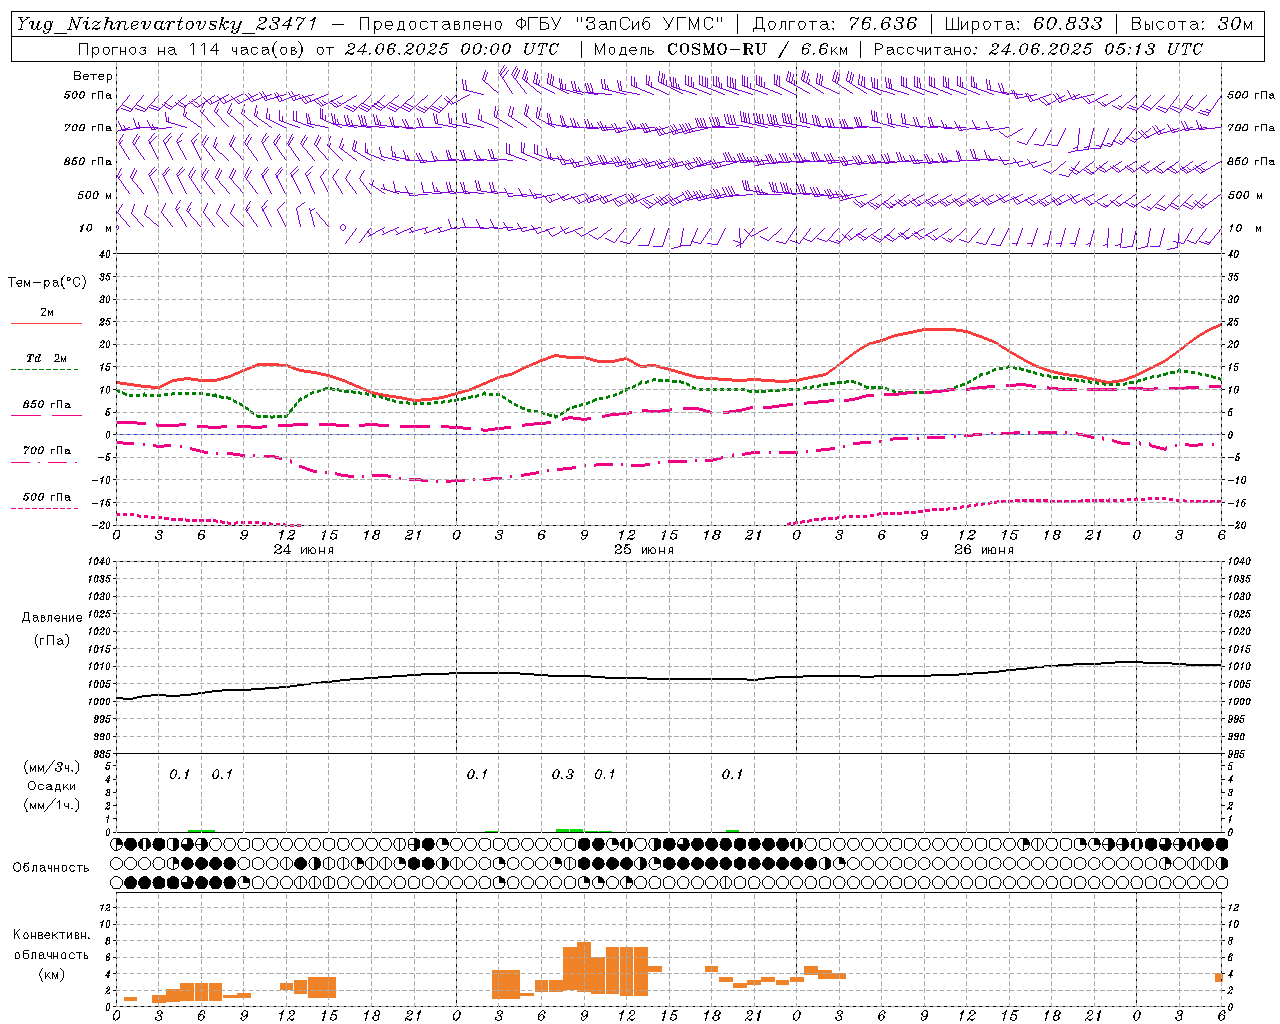Click the date label 24 июня

[x=304, y=550]
